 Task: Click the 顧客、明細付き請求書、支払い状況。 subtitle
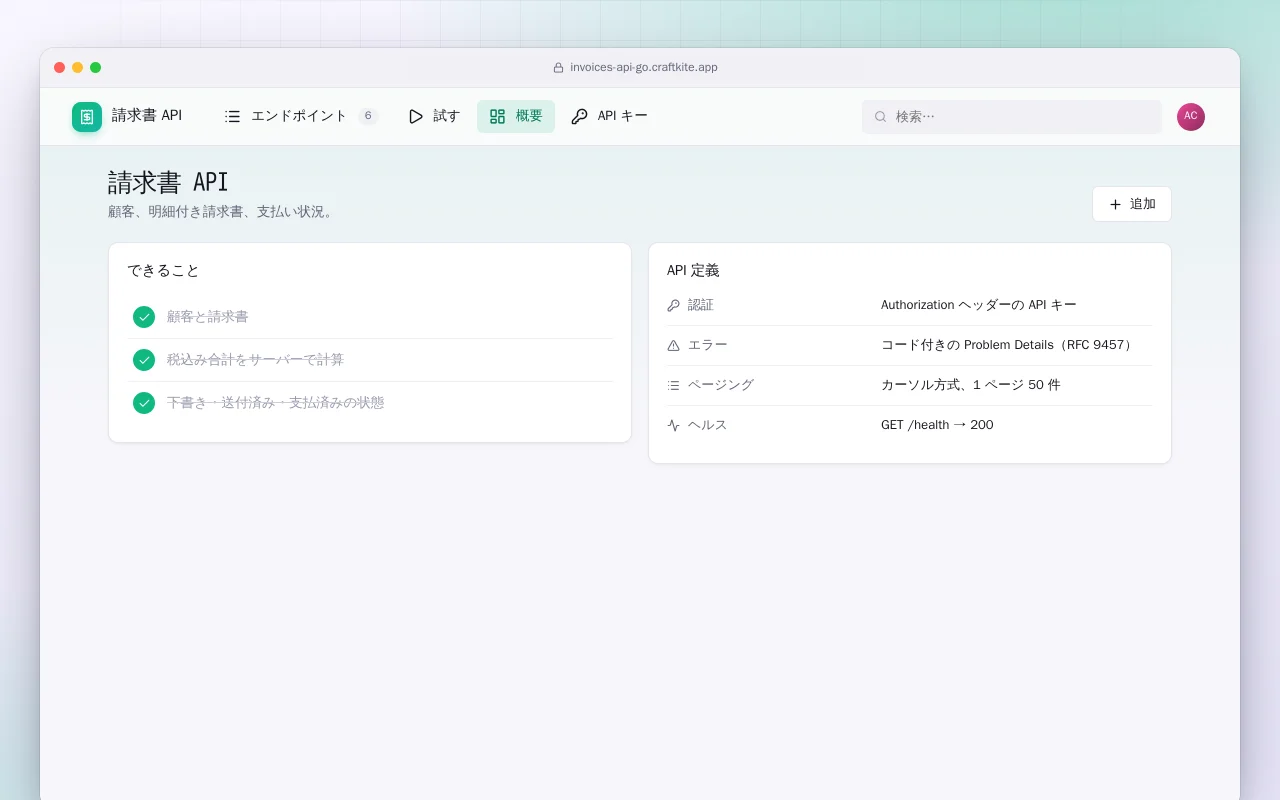tap(222, 212)
